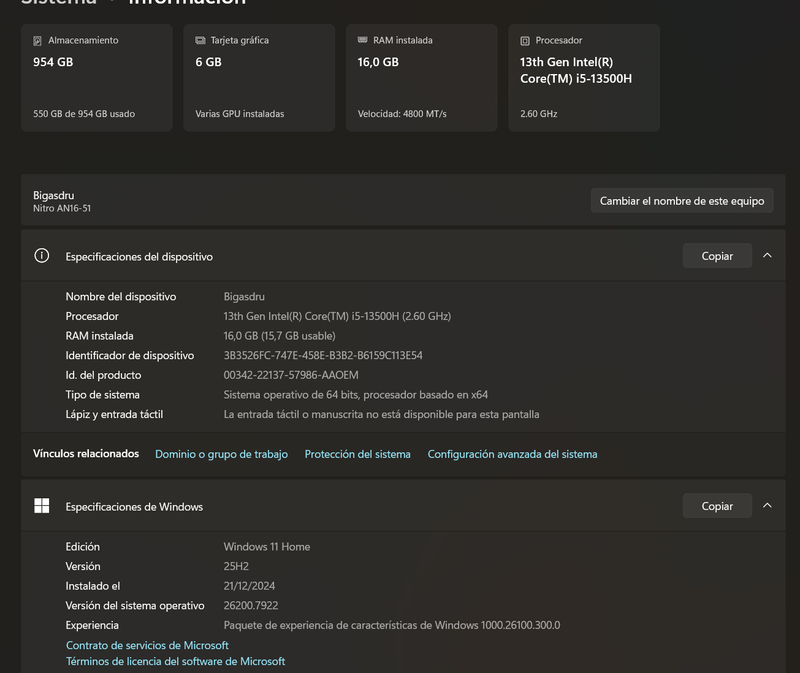Click the Identificador de dispositivo label
800x673 pixels.
click(130, 356)
